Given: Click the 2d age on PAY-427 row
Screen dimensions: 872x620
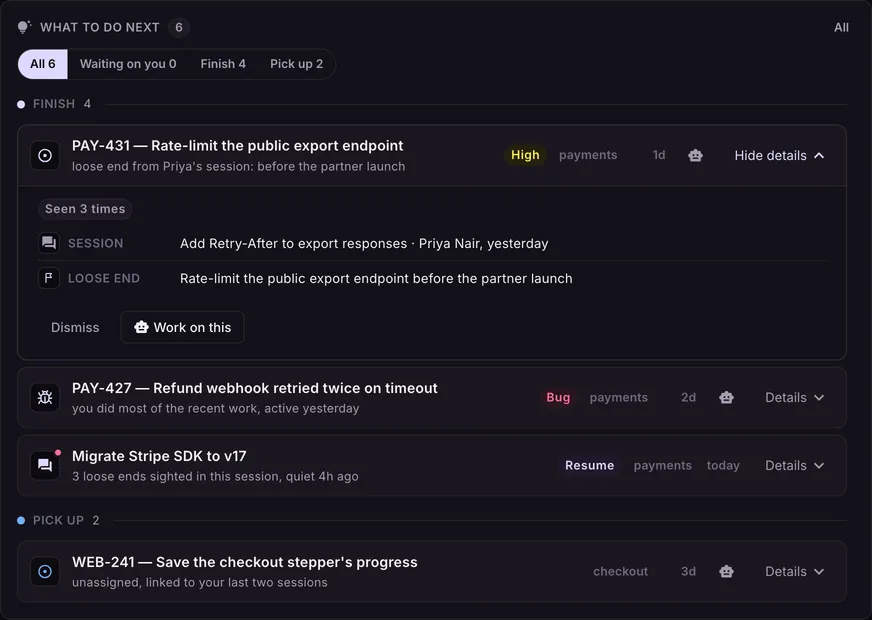Looking at the screenshot, I should coord(688,398).
